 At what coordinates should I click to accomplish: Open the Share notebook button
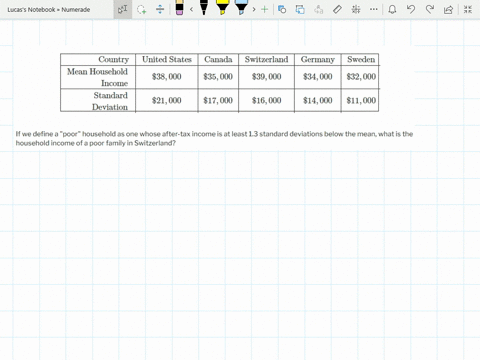(x=448, y=9)
